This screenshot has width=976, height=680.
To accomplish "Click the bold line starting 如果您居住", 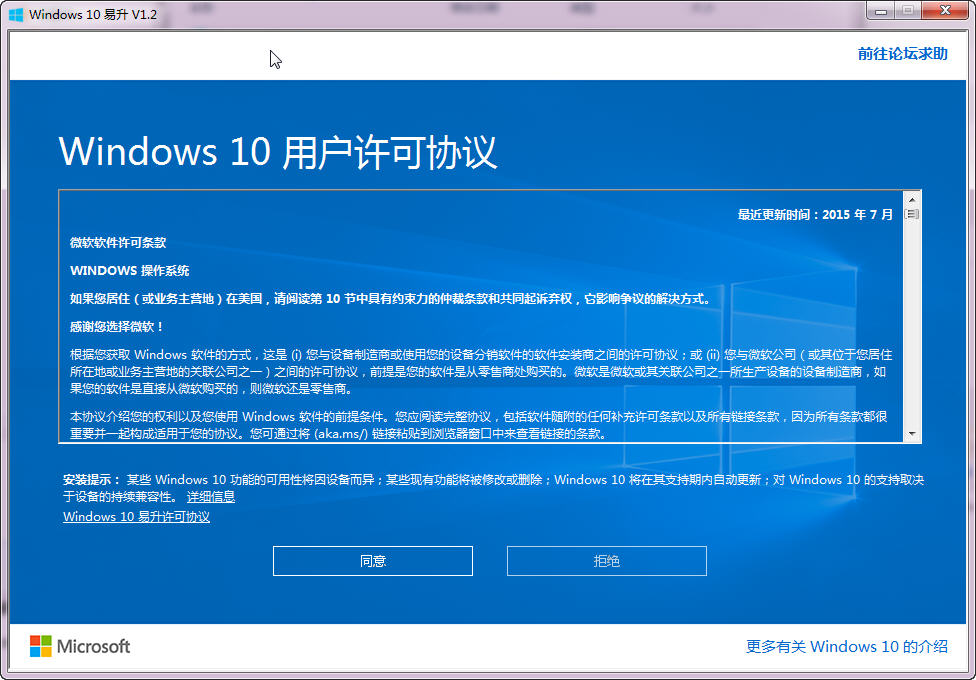I will click(390, 299).
